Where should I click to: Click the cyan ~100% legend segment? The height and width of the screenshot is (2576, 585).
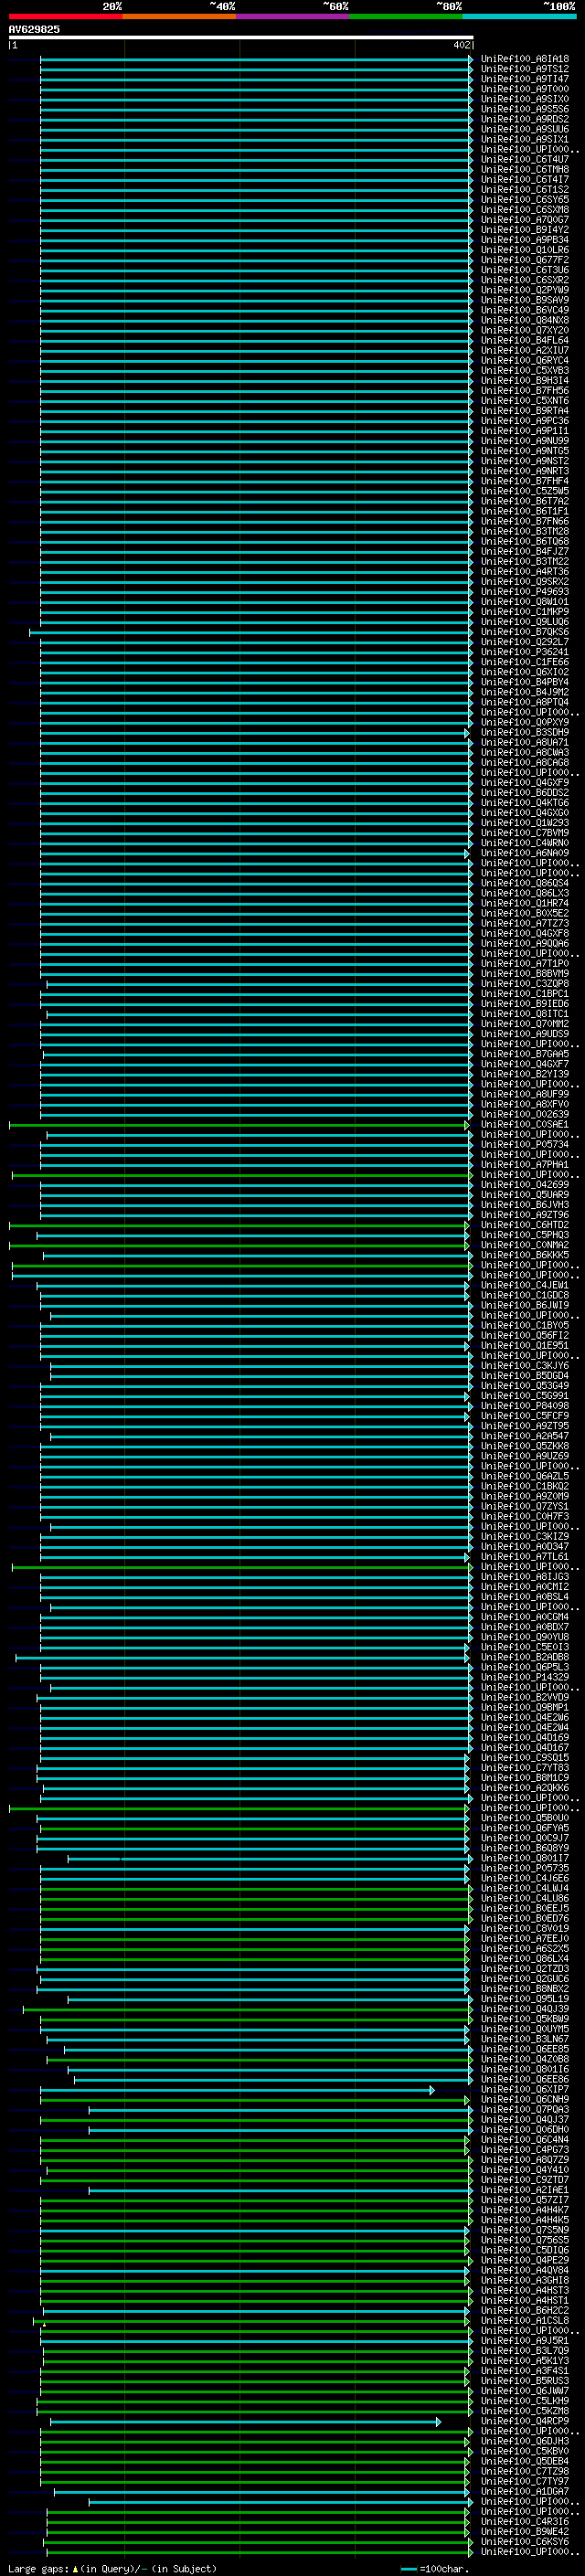(x=518, y=17)
